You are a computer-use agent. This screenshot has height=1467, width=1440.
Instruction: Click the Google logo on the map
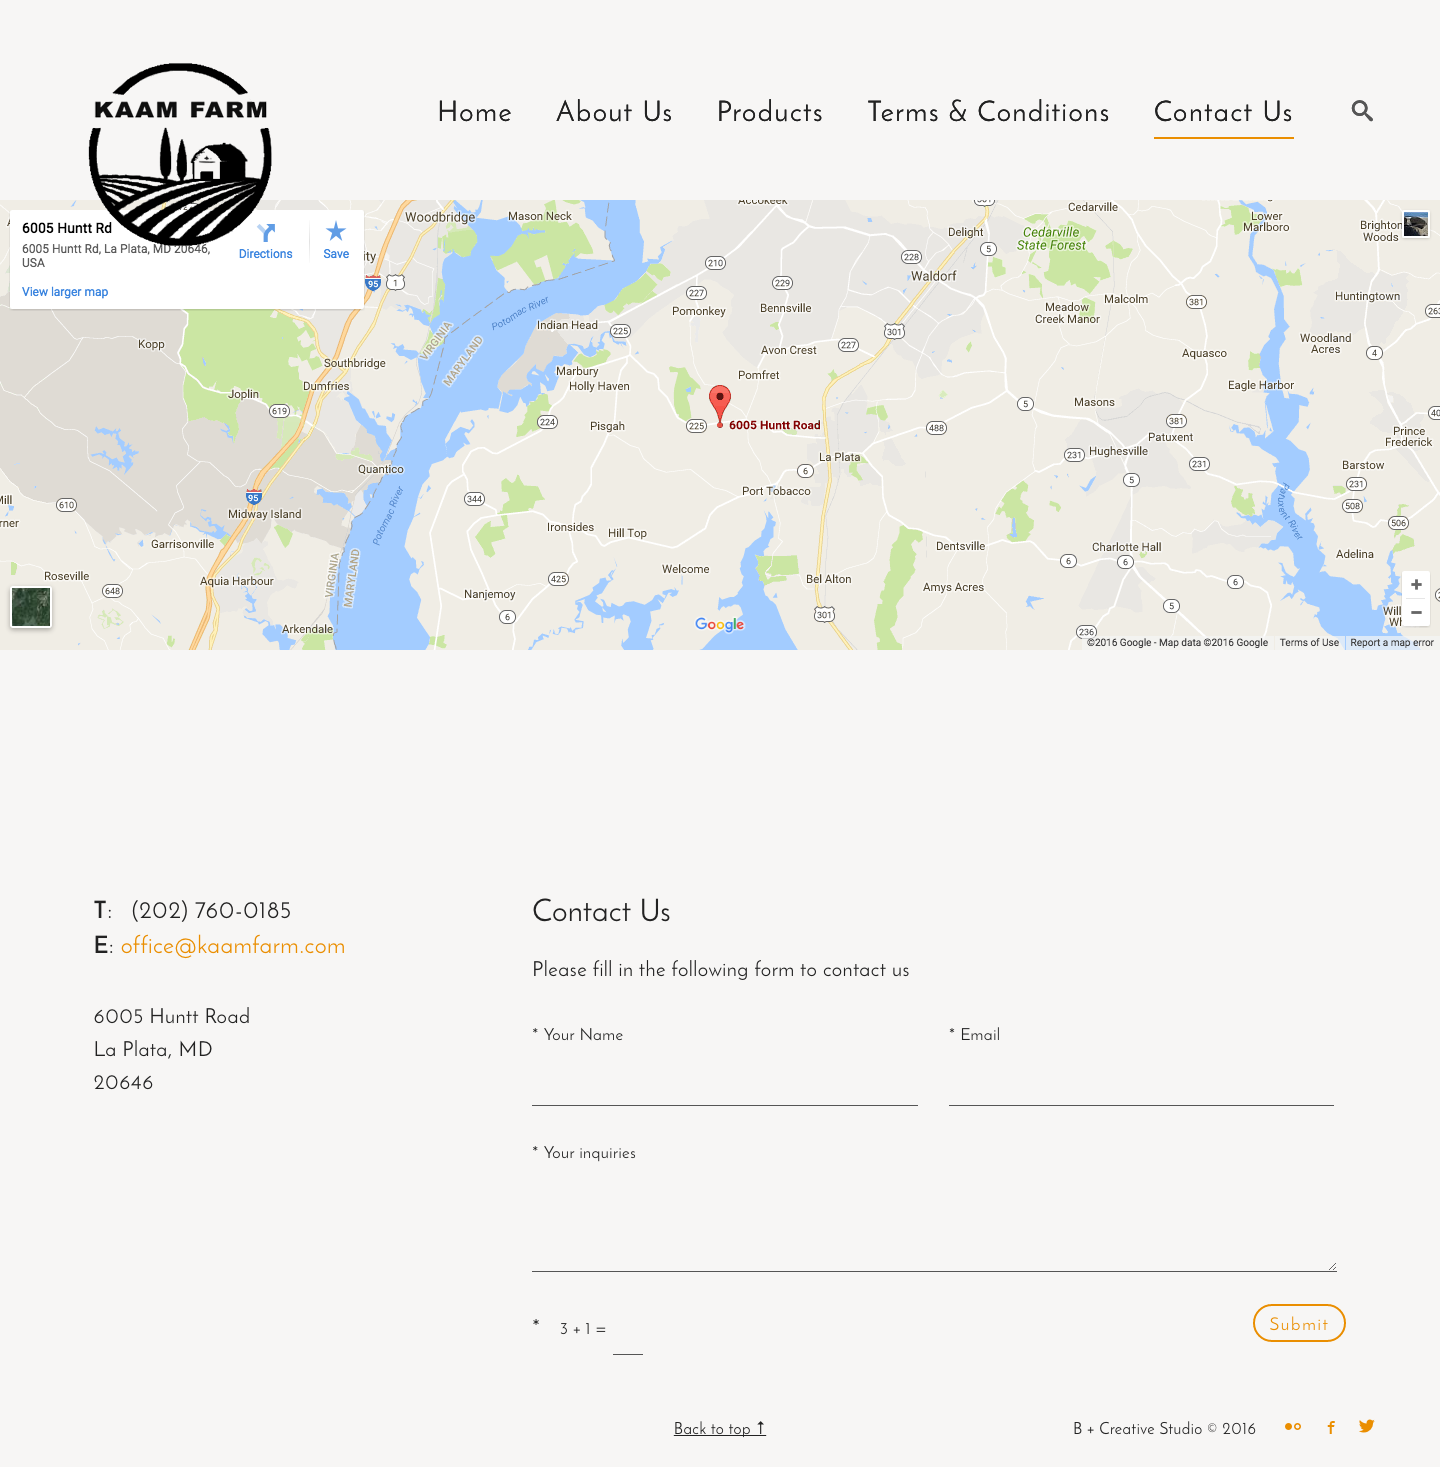(720, 625)
